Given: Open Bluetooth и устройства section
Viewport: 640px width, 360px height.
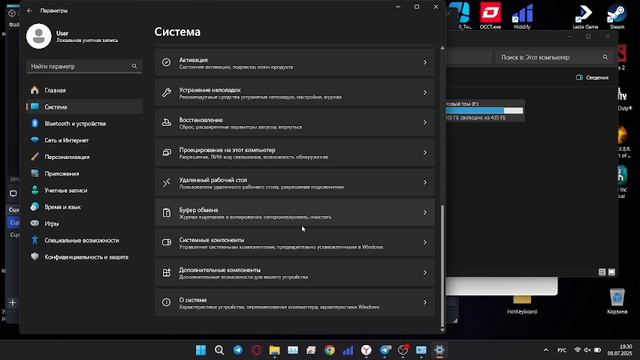Looking at the screenshot, I should [84, 124].
